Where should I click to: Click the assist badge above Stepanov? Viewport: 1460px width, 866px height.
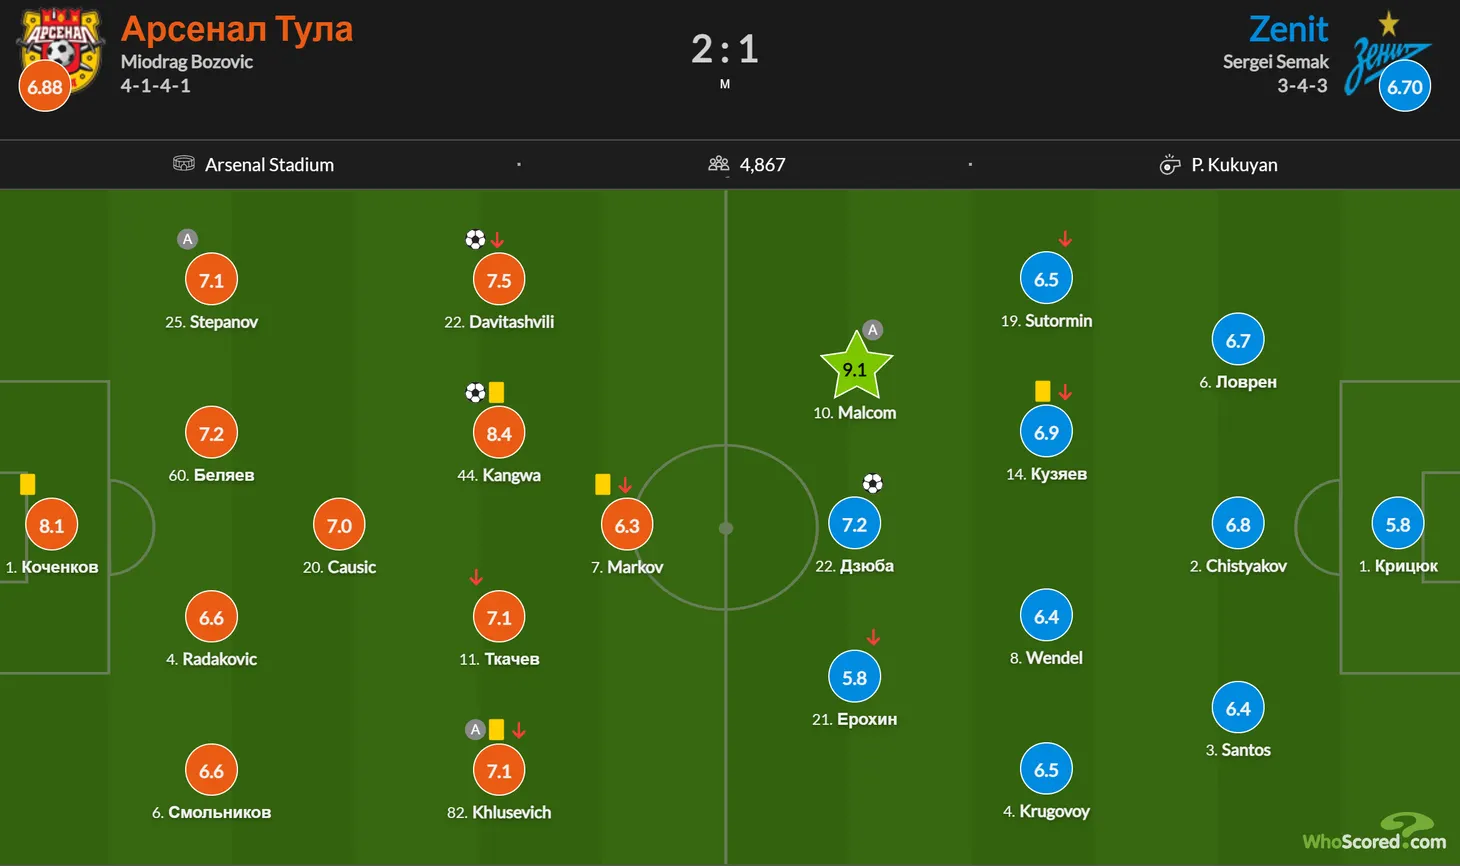187,239
